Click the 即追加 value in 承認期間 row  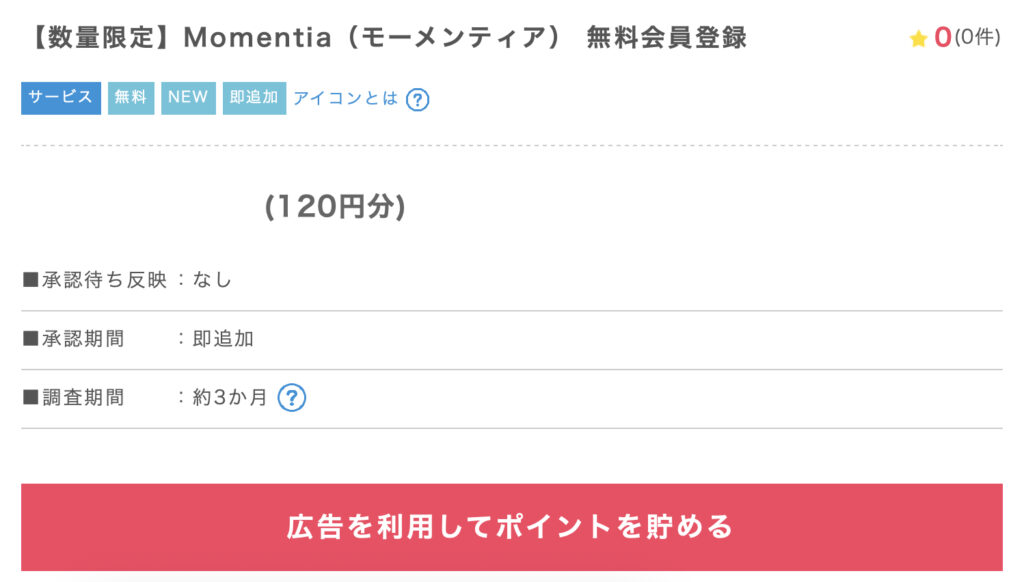click(223, 339)
